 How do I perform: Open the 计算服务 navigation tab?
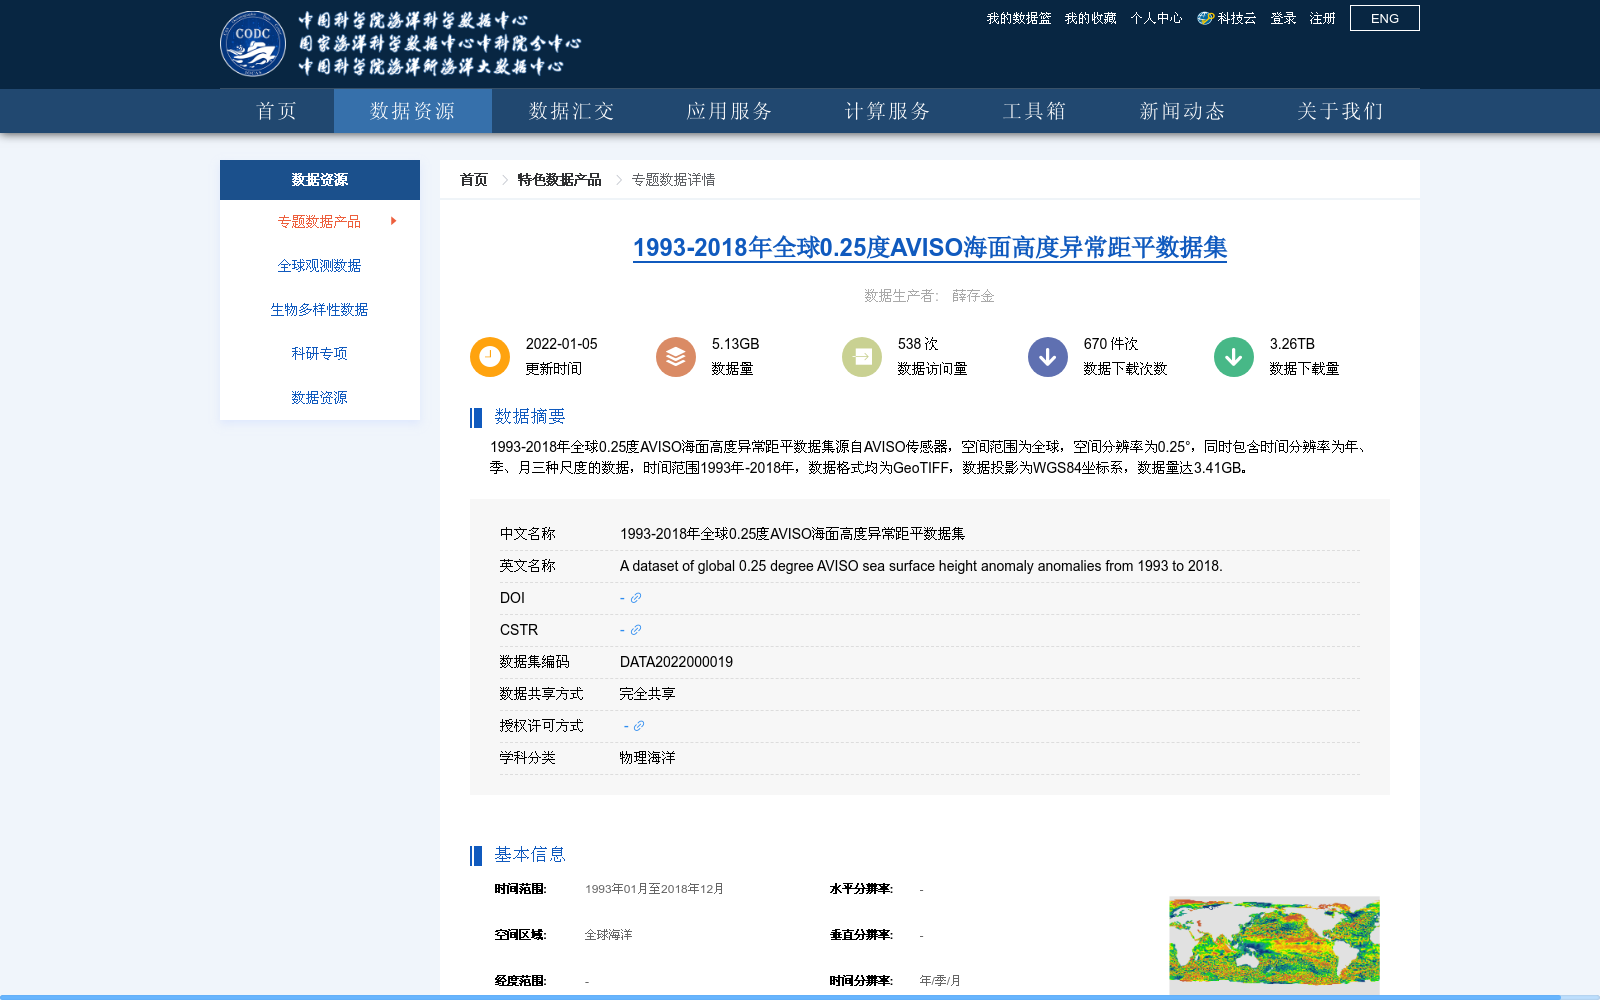[887, 111]
